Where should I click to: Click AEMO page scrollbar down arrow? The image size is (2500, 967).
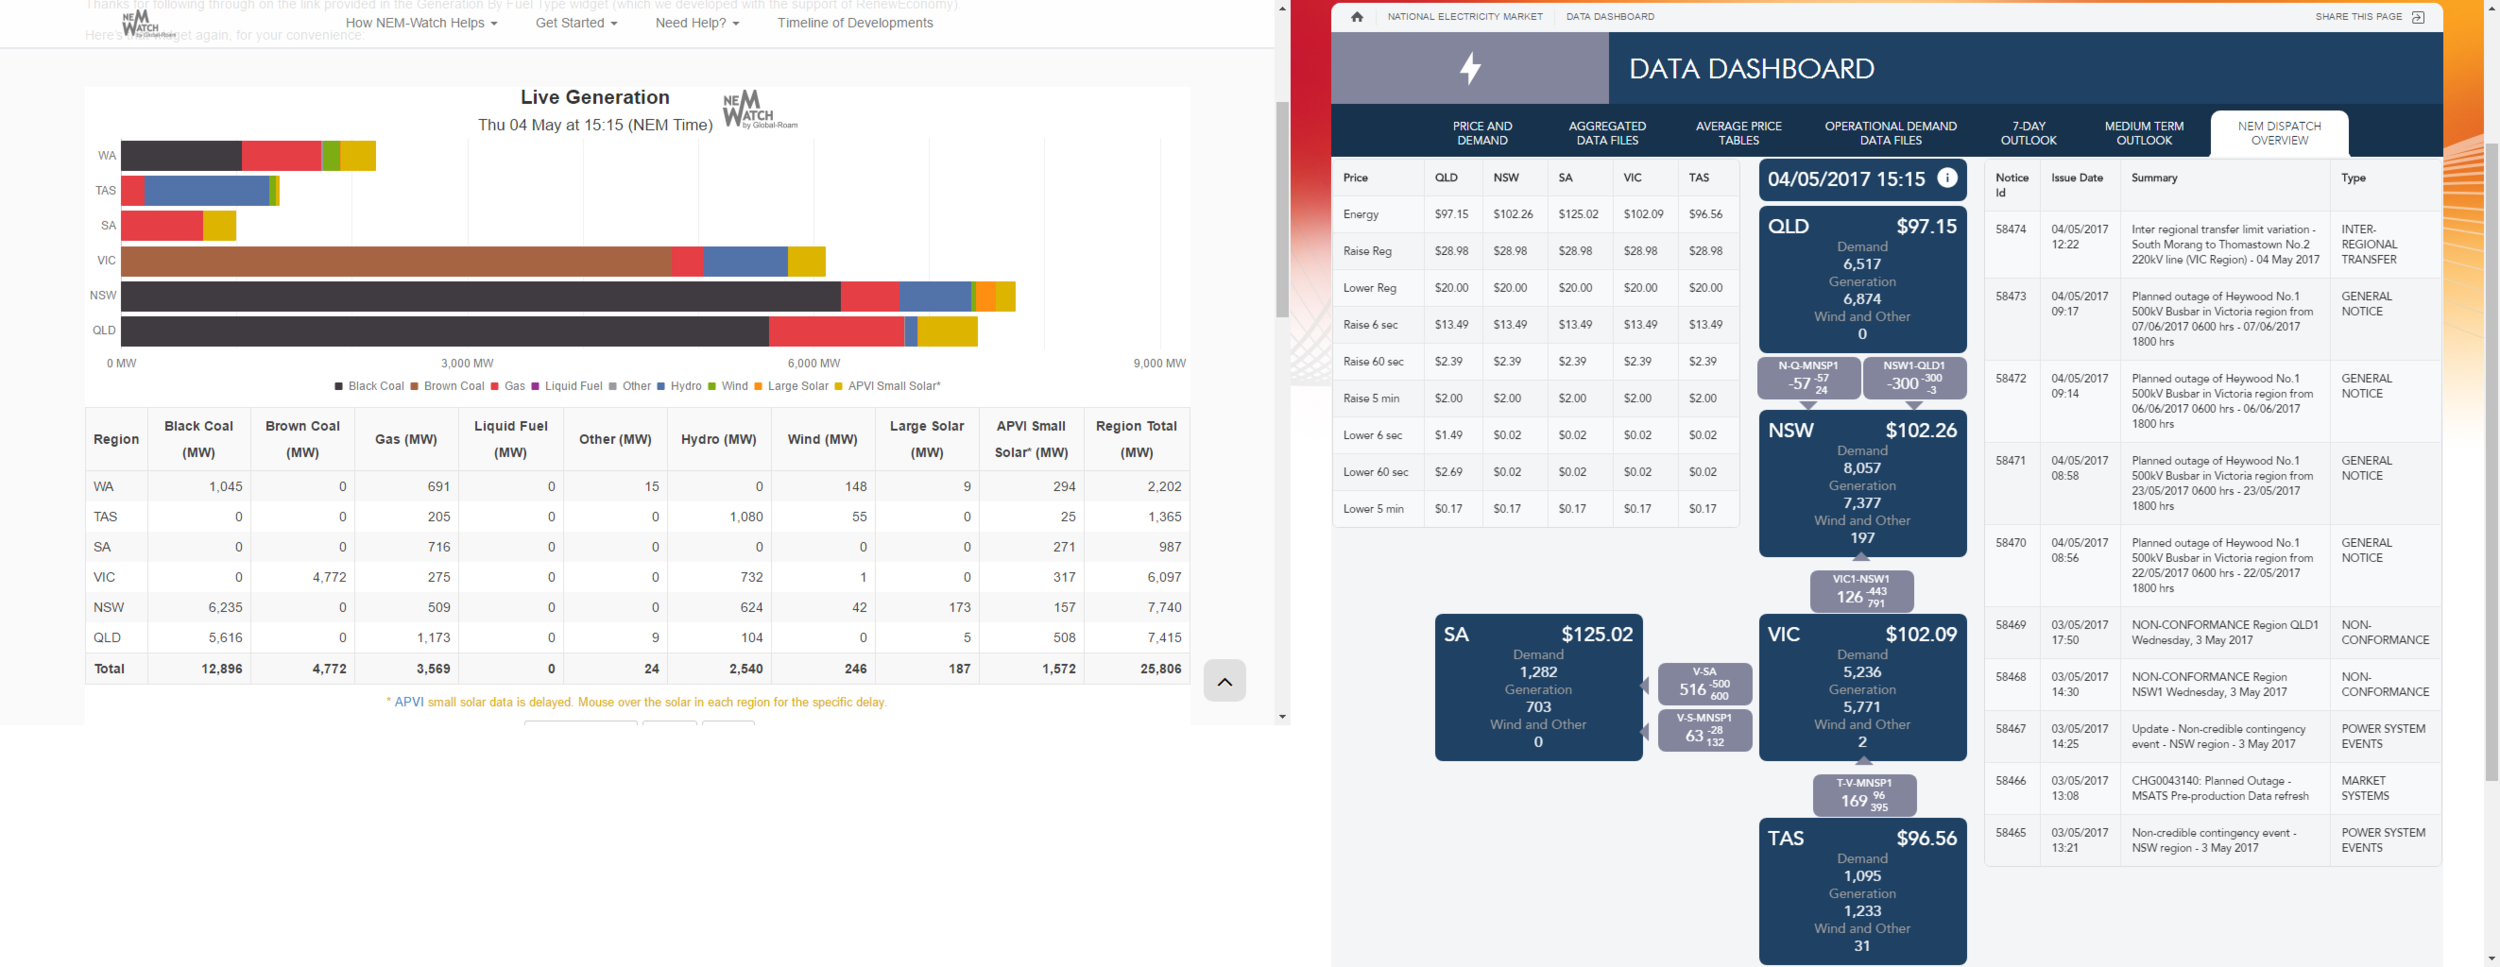point(2490,959)
